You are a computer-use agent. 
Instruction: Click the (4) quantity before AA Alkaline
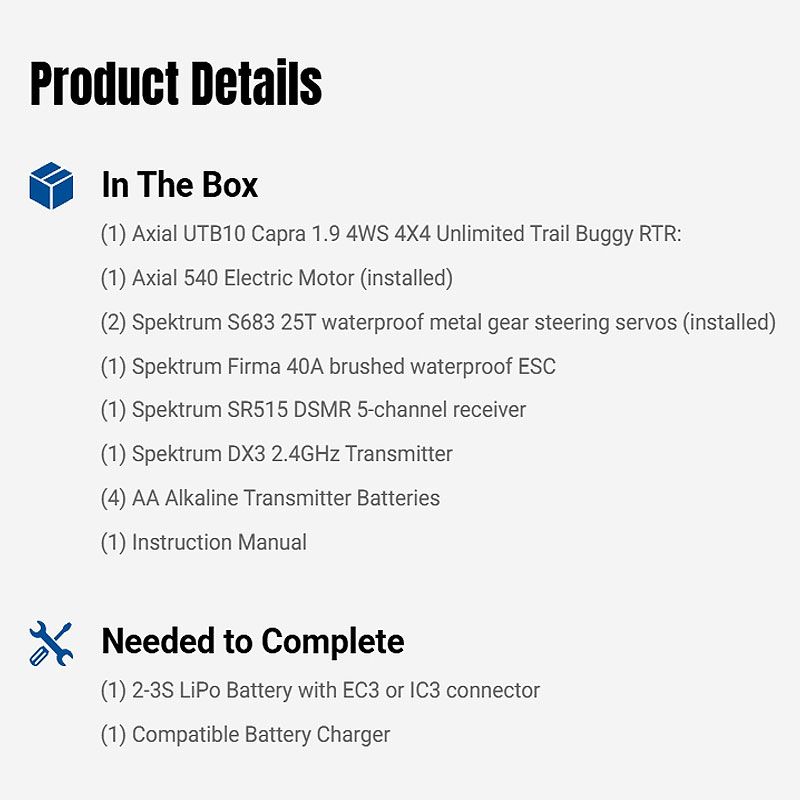click(x=113, y=498)
